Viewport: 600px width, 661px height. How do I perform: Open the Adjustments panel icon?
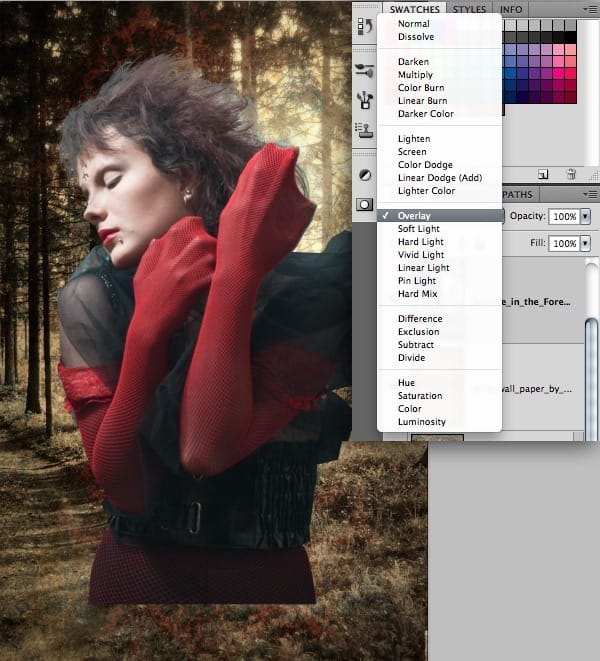point(365,175)
